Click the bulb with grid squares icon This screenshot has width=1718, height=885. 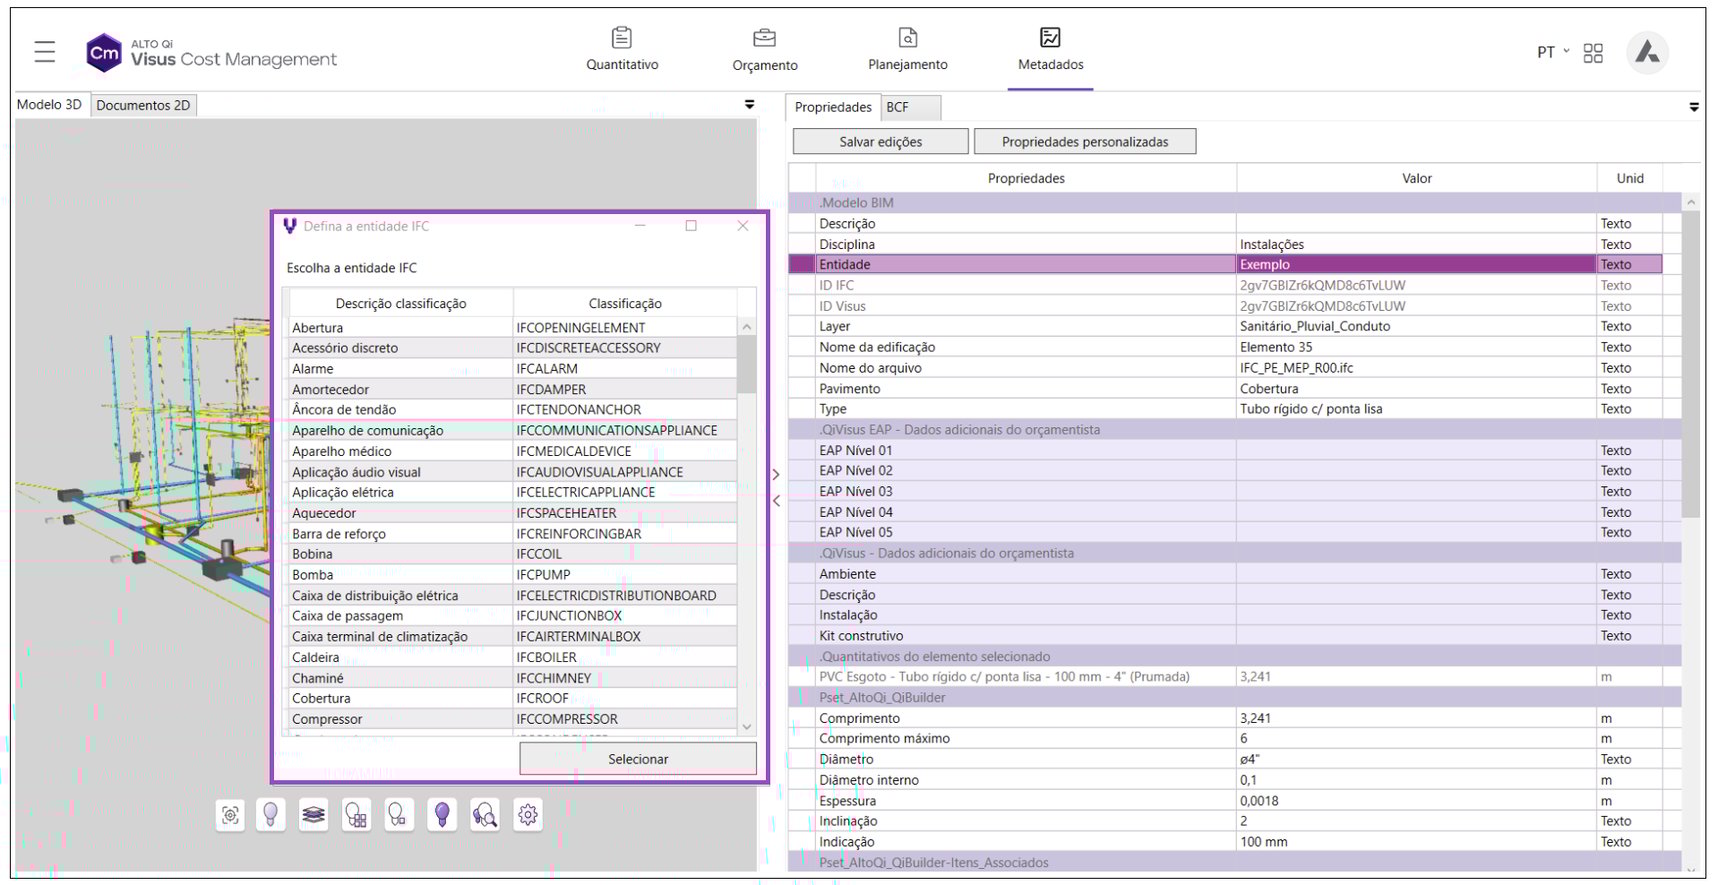[356, 815]
